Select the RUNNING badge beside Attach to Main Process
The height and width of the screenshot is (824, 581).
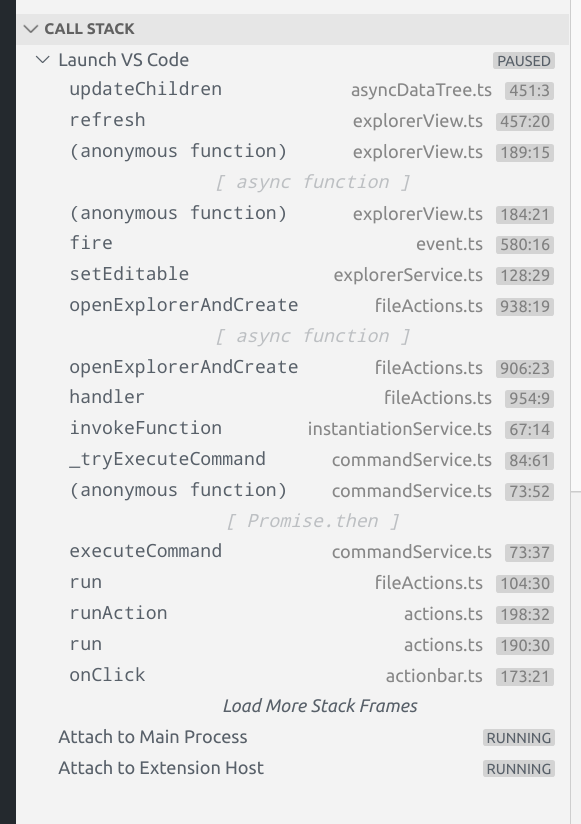tap(519, 738)
